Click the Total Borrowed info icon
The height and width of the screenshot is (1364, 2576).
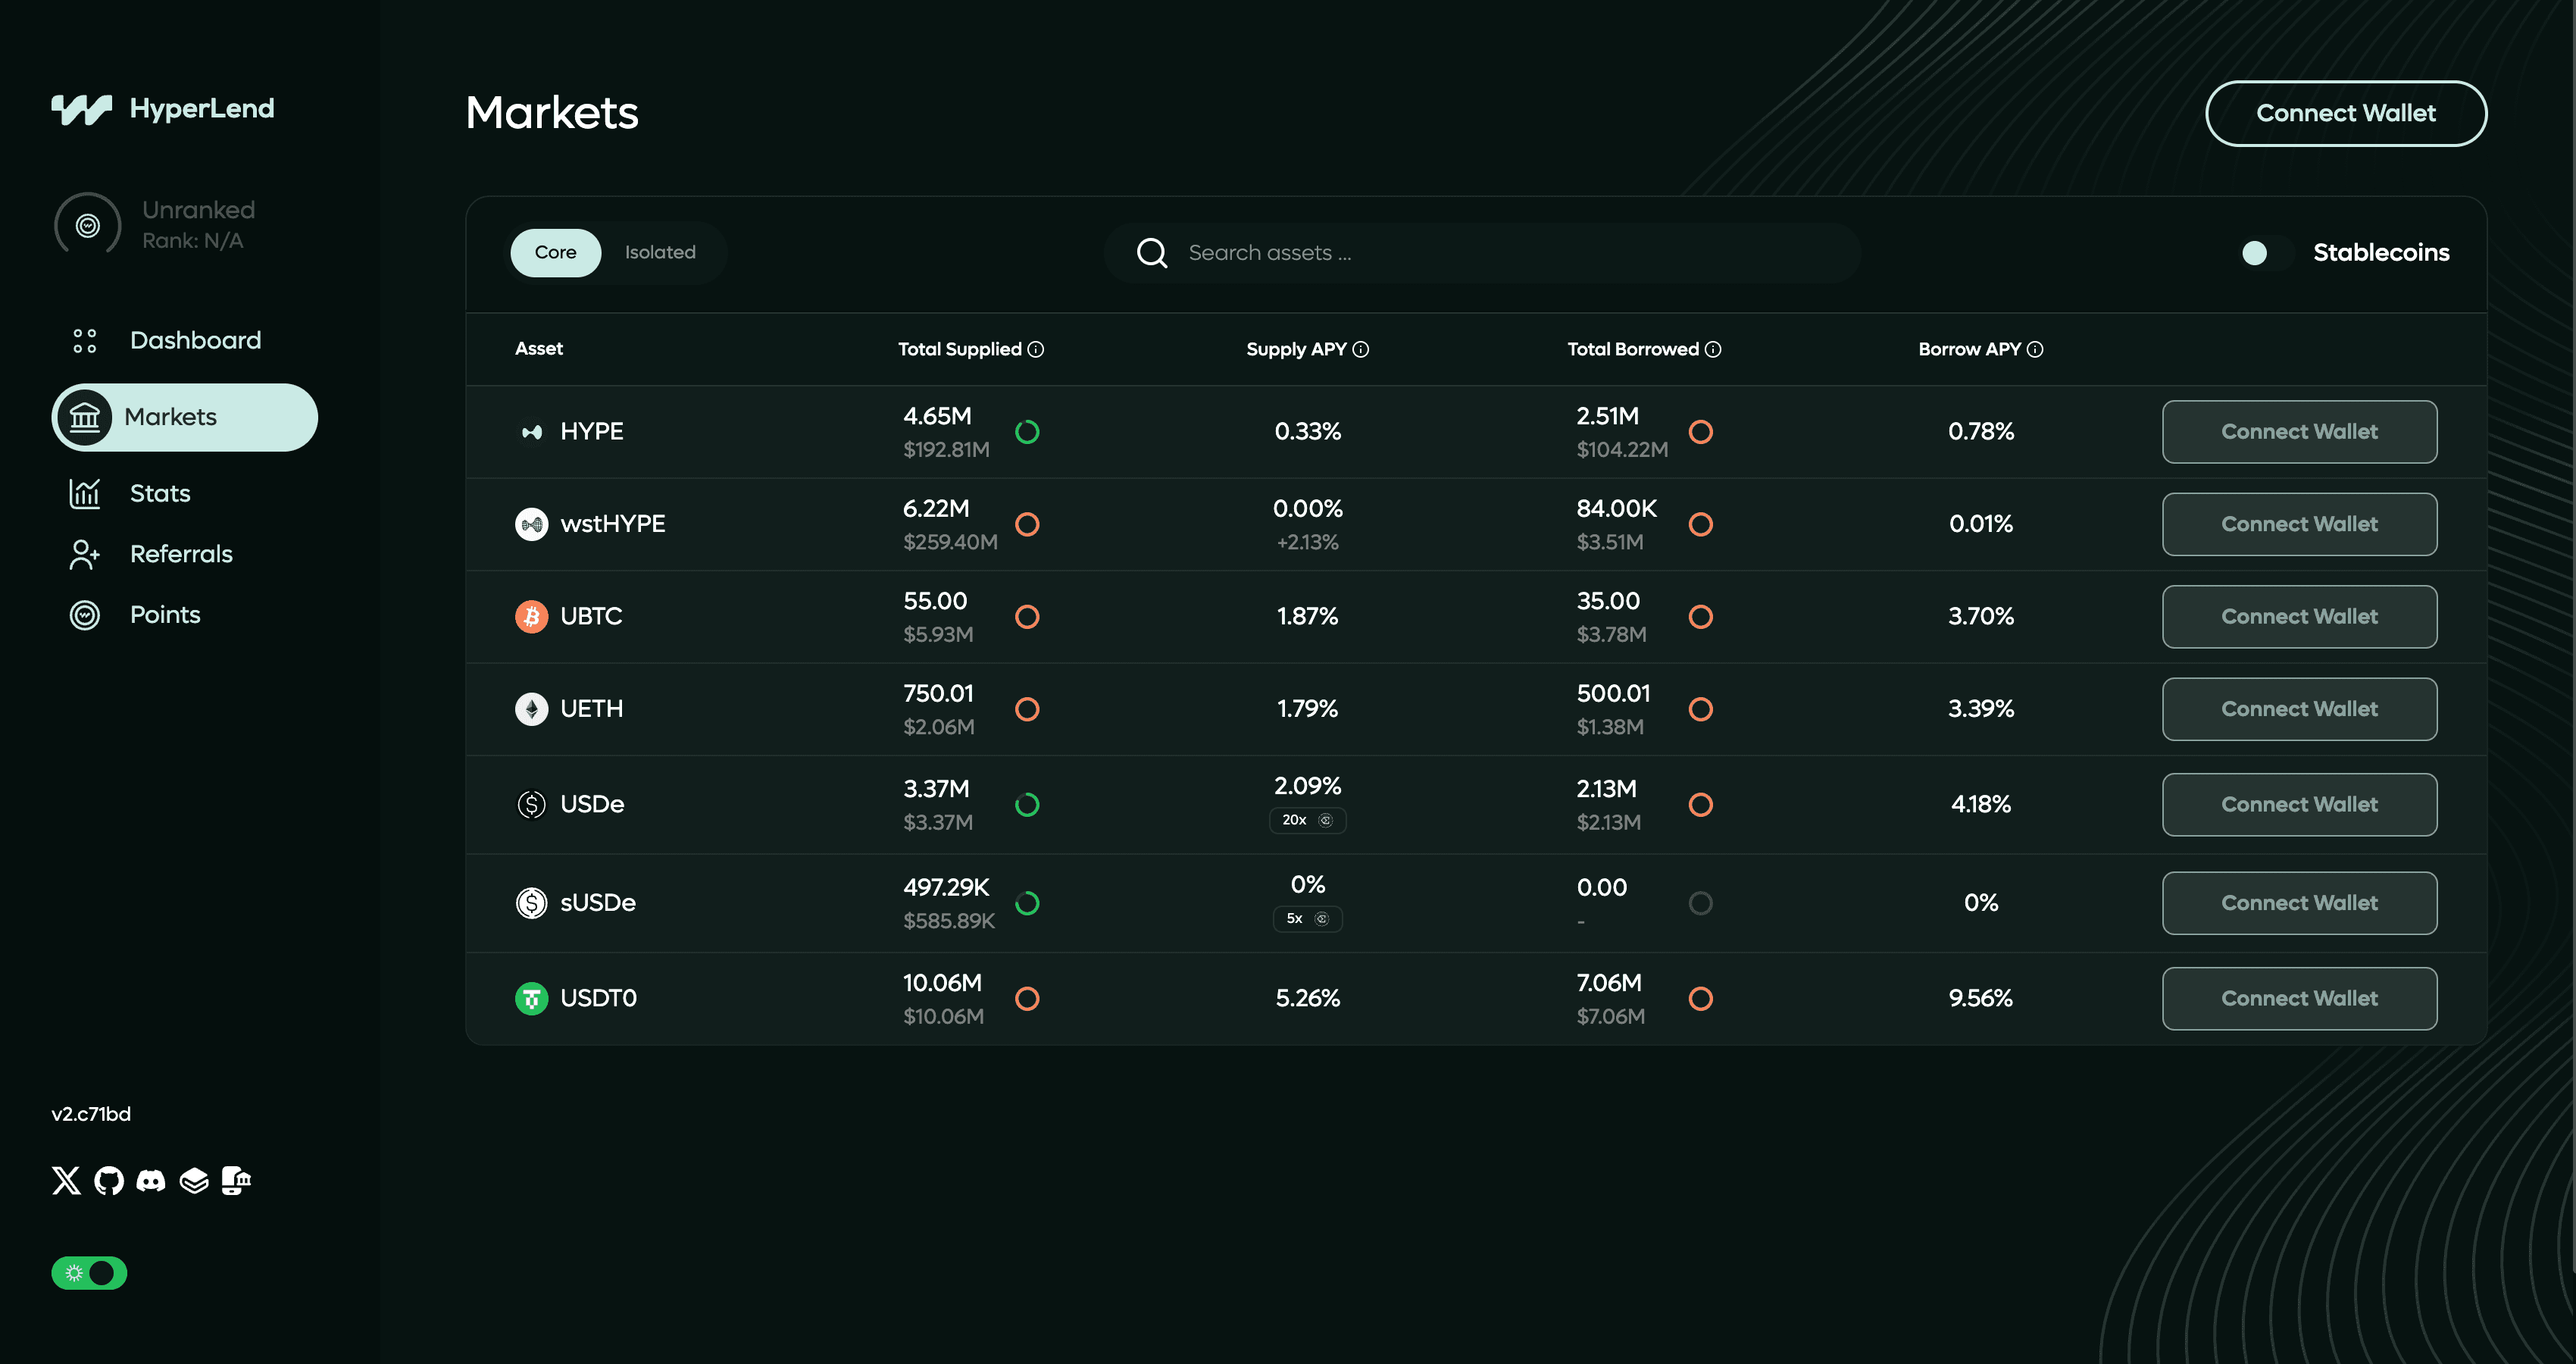click(1713, 349)
